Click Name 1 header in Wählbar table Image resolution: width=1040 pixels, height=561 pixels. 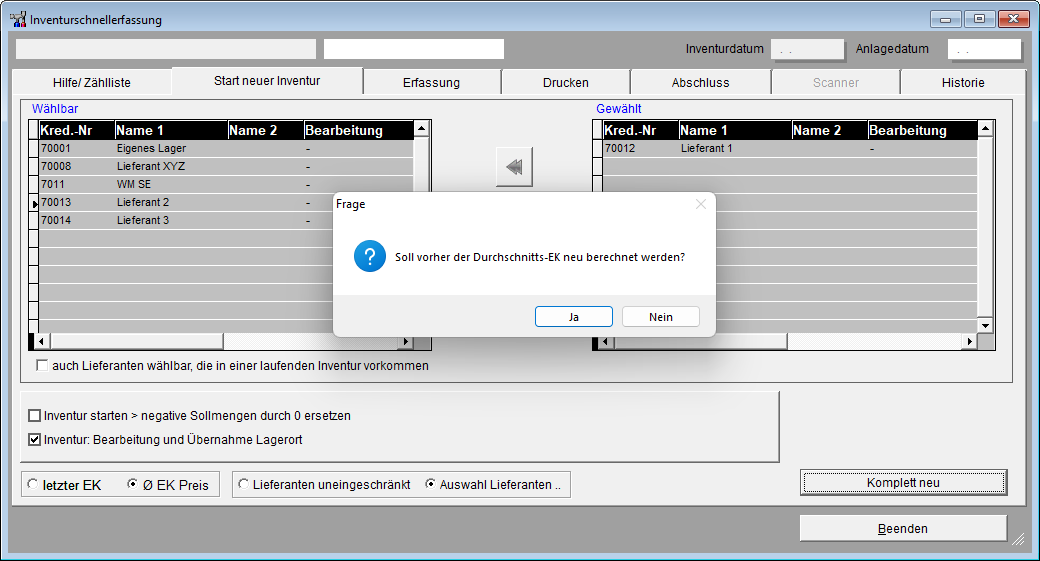170,130
